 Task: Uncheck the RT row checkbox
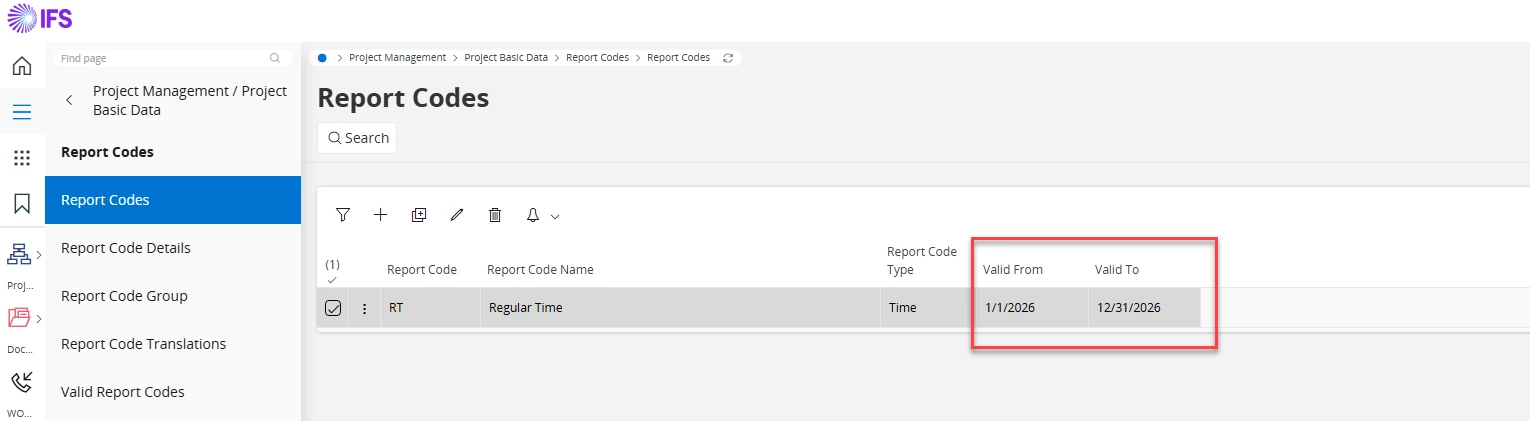tap(333, 308)
